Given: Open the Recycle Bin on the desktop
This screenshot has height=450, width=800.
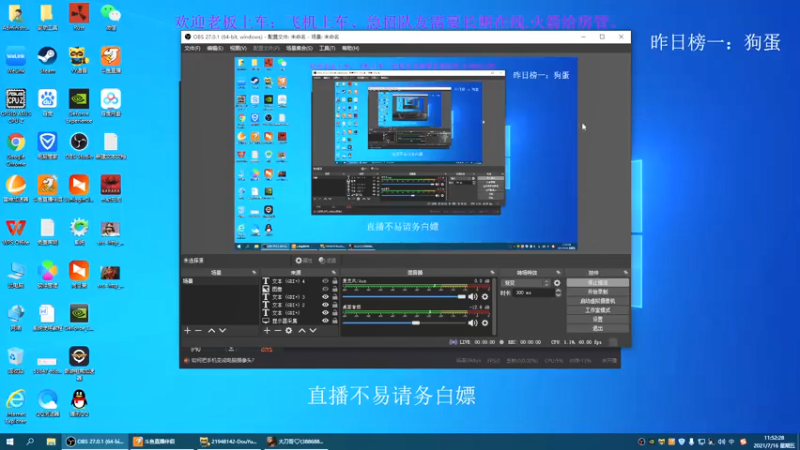Looking at the screenshot, I should point(16,361).
